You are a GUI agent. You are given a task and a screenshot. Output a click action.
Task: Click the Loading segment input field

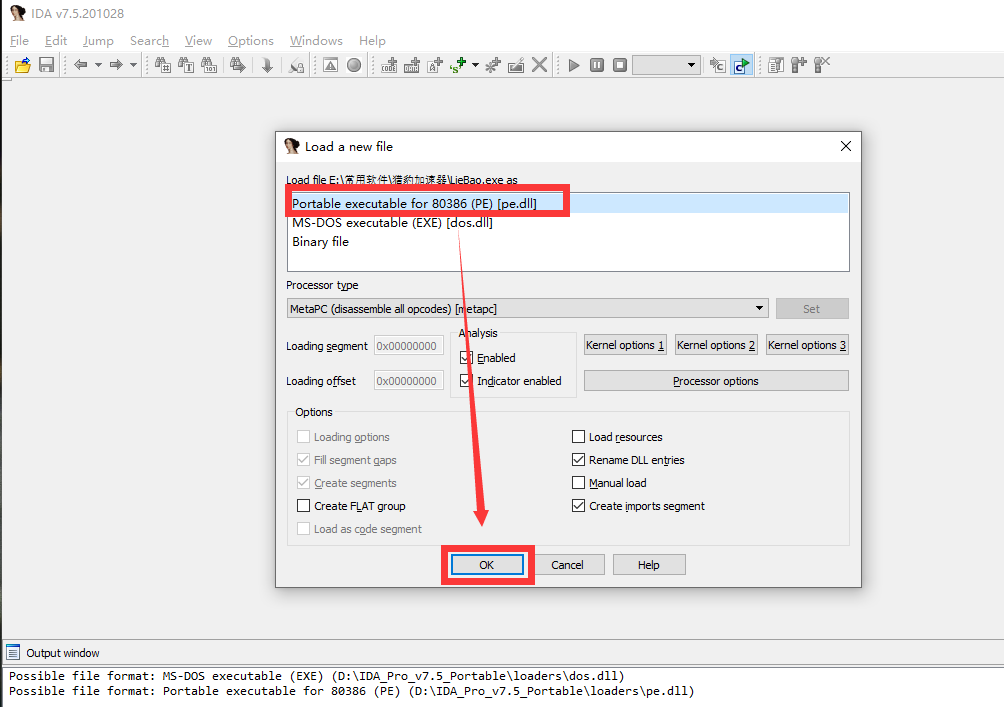(409, 346)
